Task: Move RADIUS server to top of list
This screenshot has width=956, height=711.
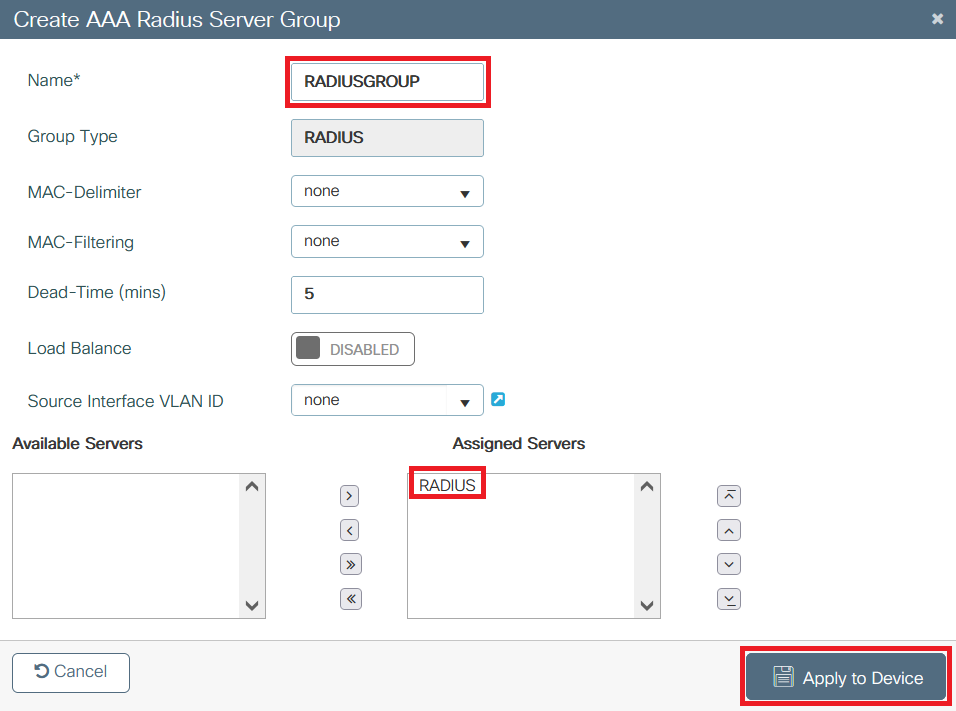Action: pyautogui.click(x=729, y=495)
